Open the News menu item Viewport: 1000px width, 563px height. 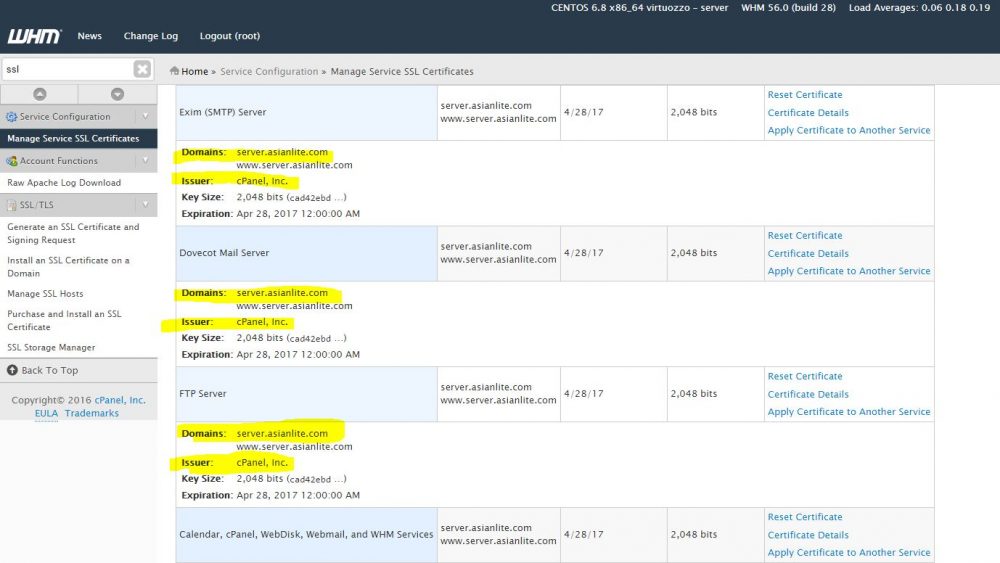[89, 36]
